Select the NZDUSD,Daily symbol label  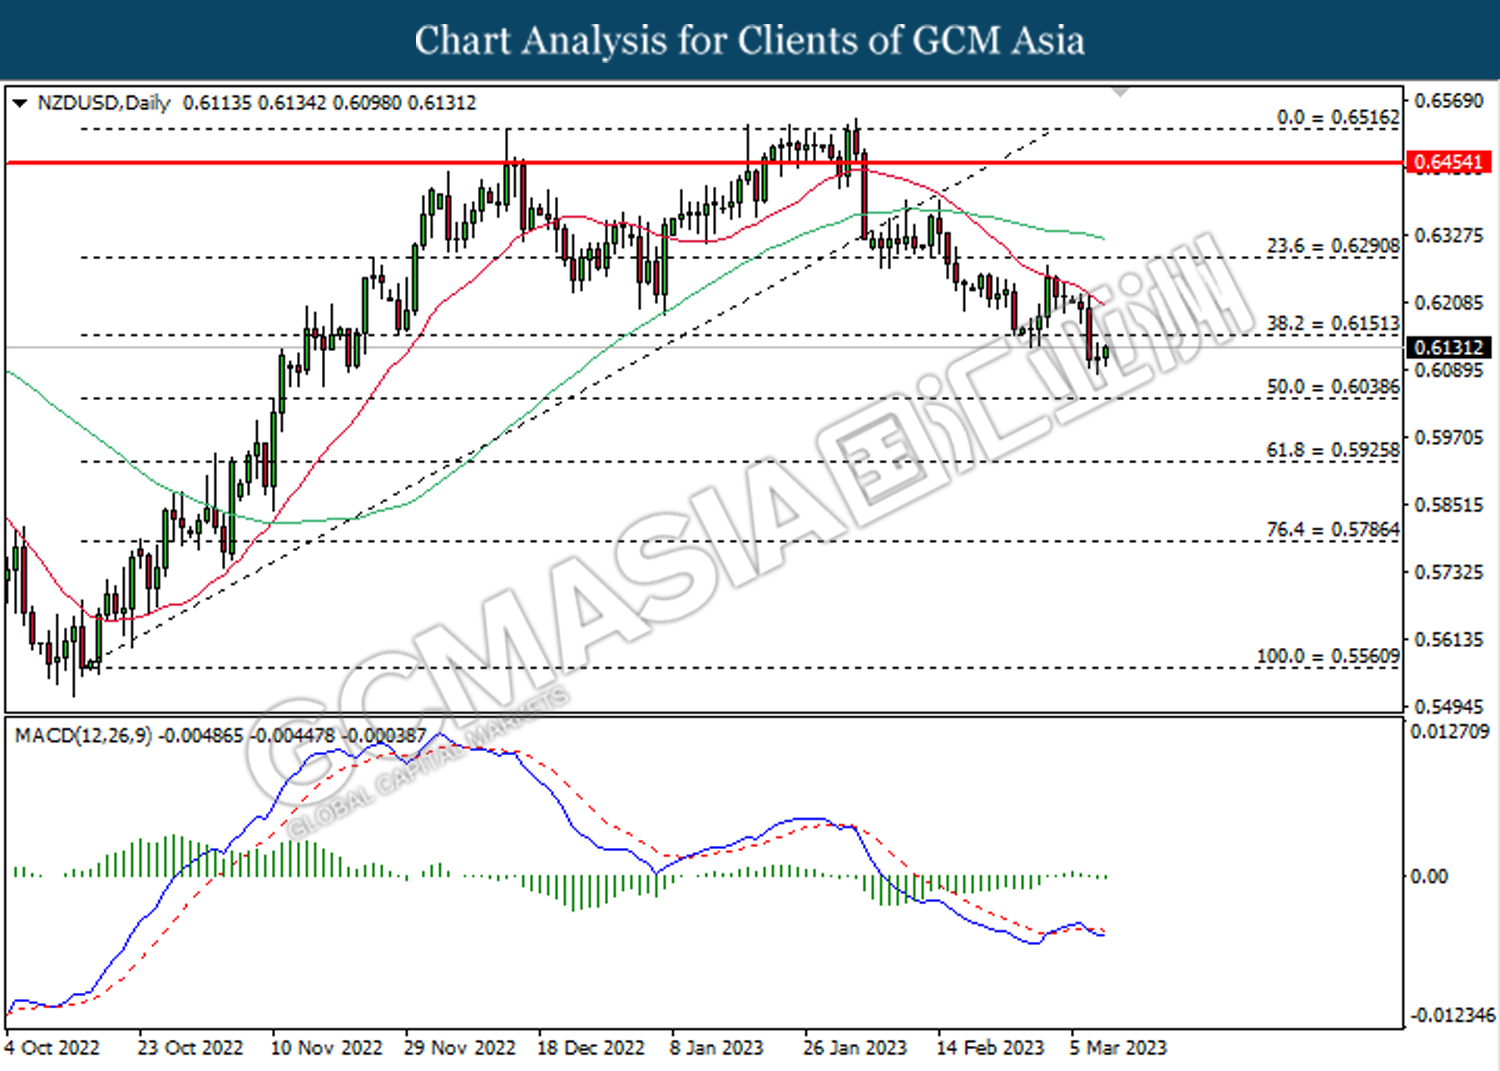click(104, 103)
